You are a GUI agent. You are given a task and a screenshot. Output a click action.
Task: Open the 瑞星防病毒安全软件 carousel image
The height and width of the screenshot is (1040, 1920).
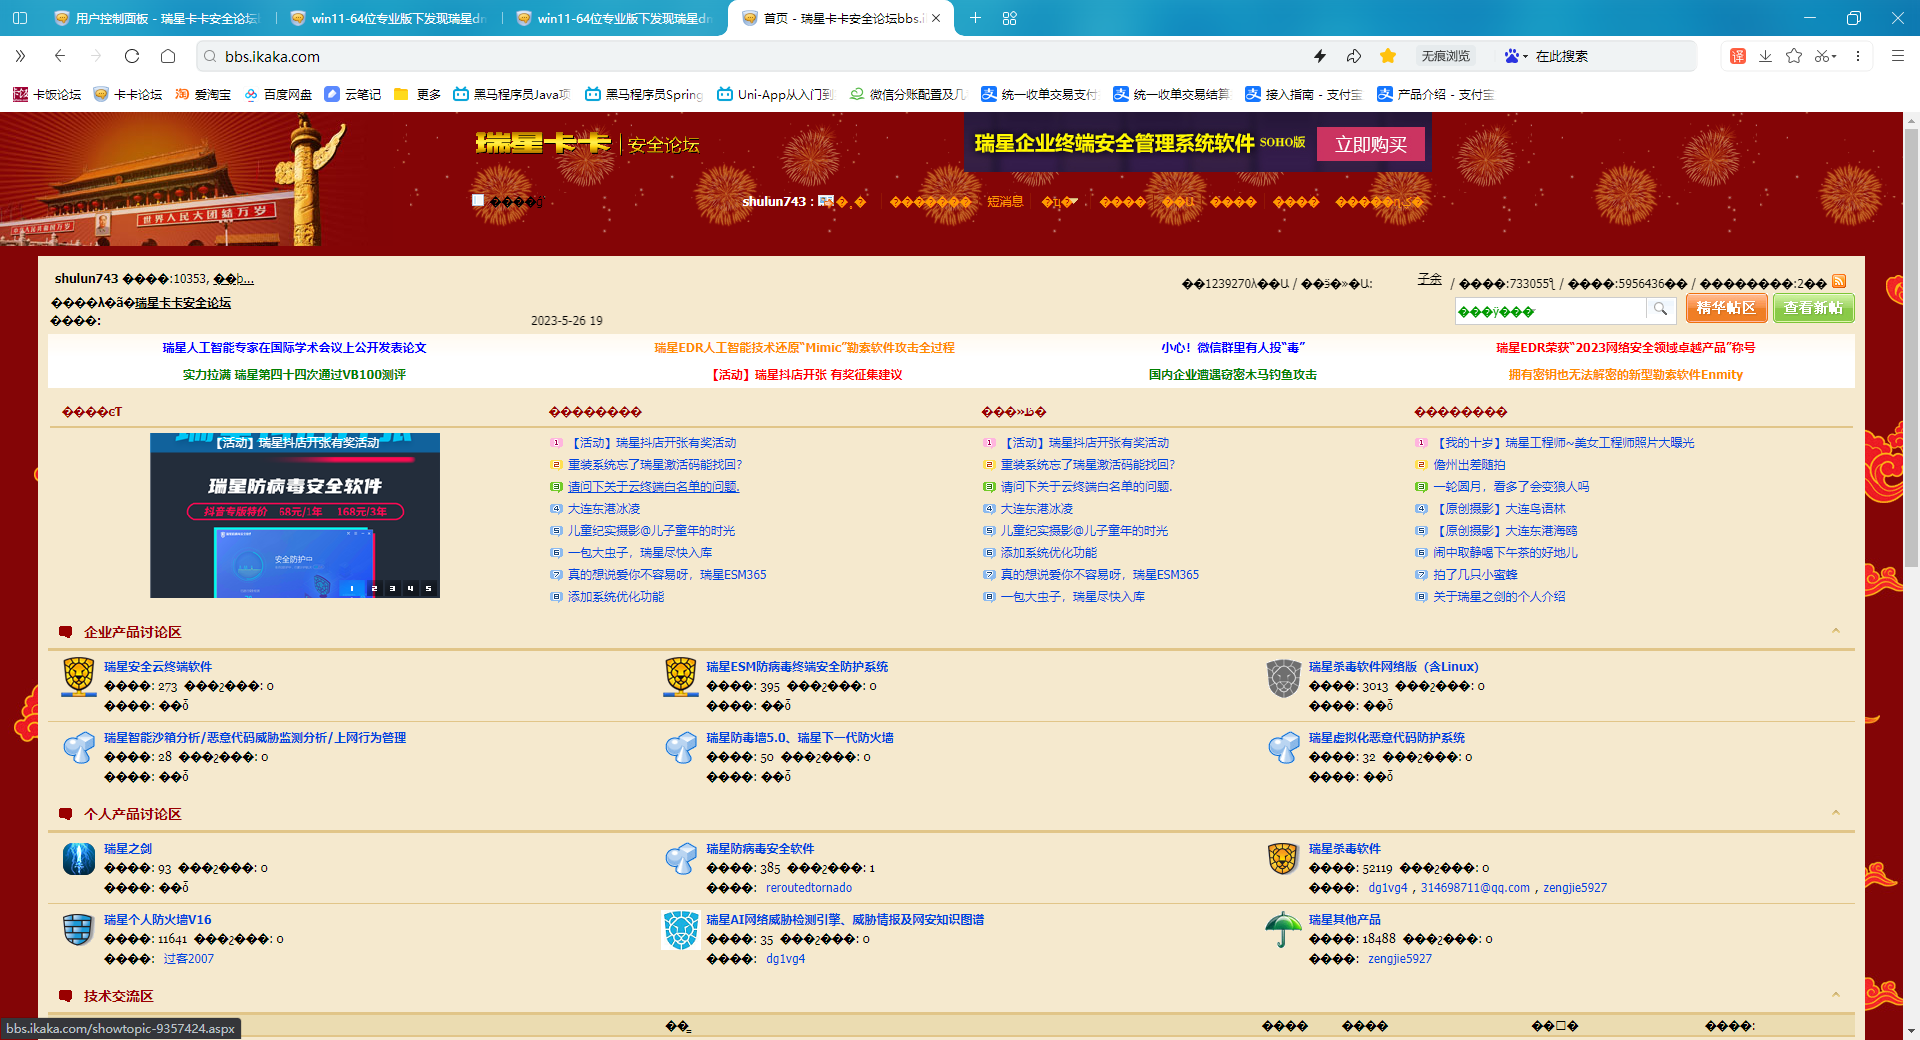point(295,515)
